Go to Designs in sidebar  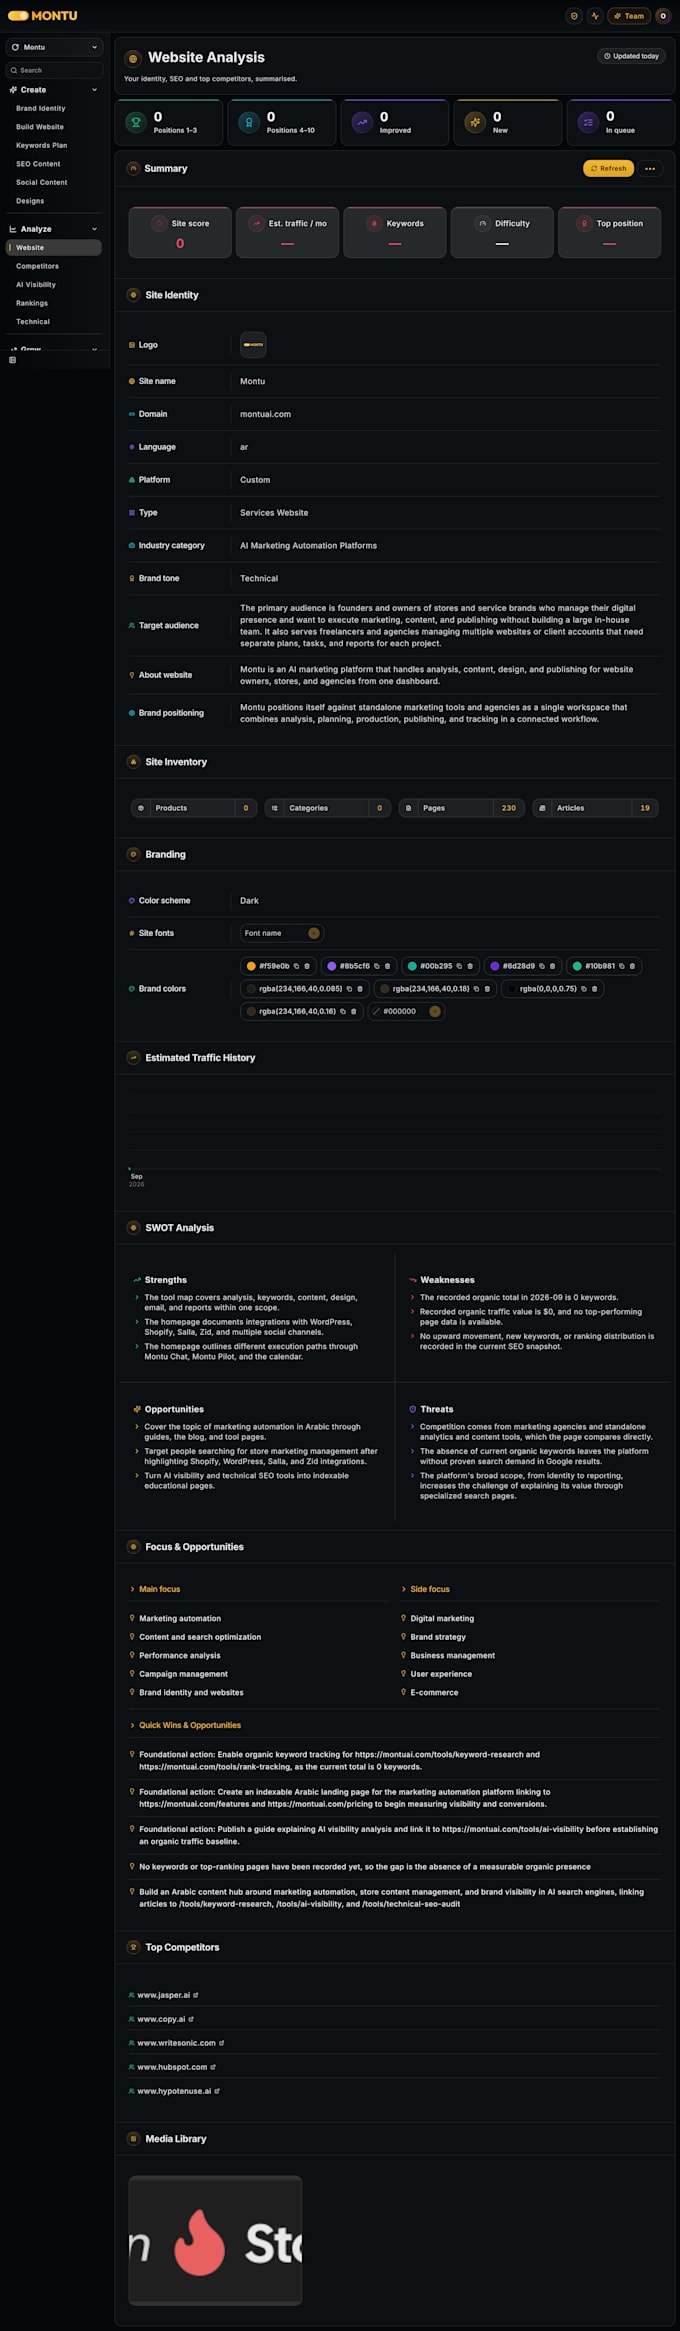pyautogui.click(x=30, y=201)
